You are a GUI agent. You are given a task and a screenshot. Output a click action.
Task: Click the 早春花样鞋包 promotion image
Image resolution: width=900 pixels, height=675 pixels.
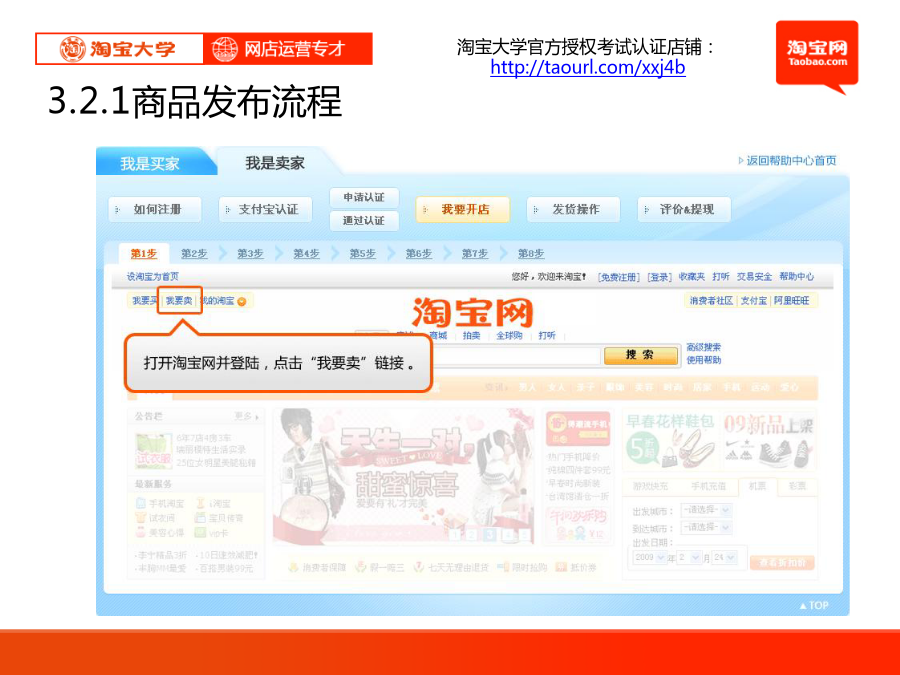point(670,441)
